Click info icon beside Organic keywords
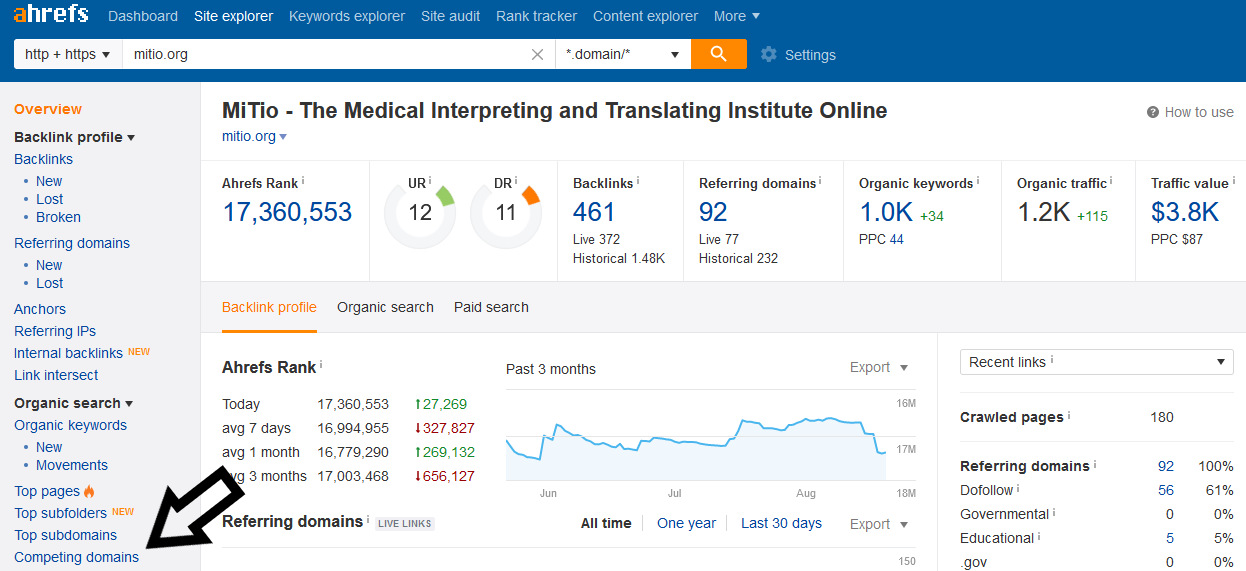1246x571 pixels. 978,181
